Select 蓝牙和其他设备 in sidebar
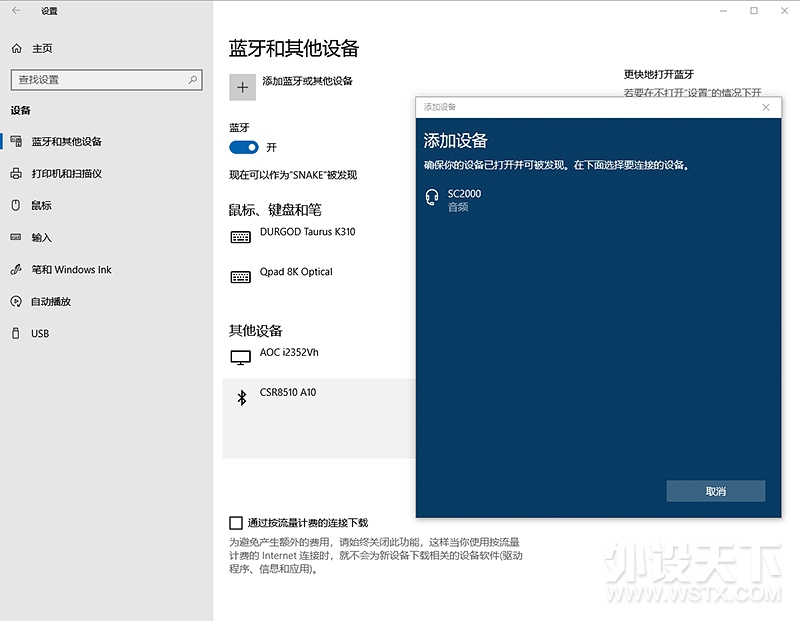Viewport: 800px width, 621px height. (66, 141)
